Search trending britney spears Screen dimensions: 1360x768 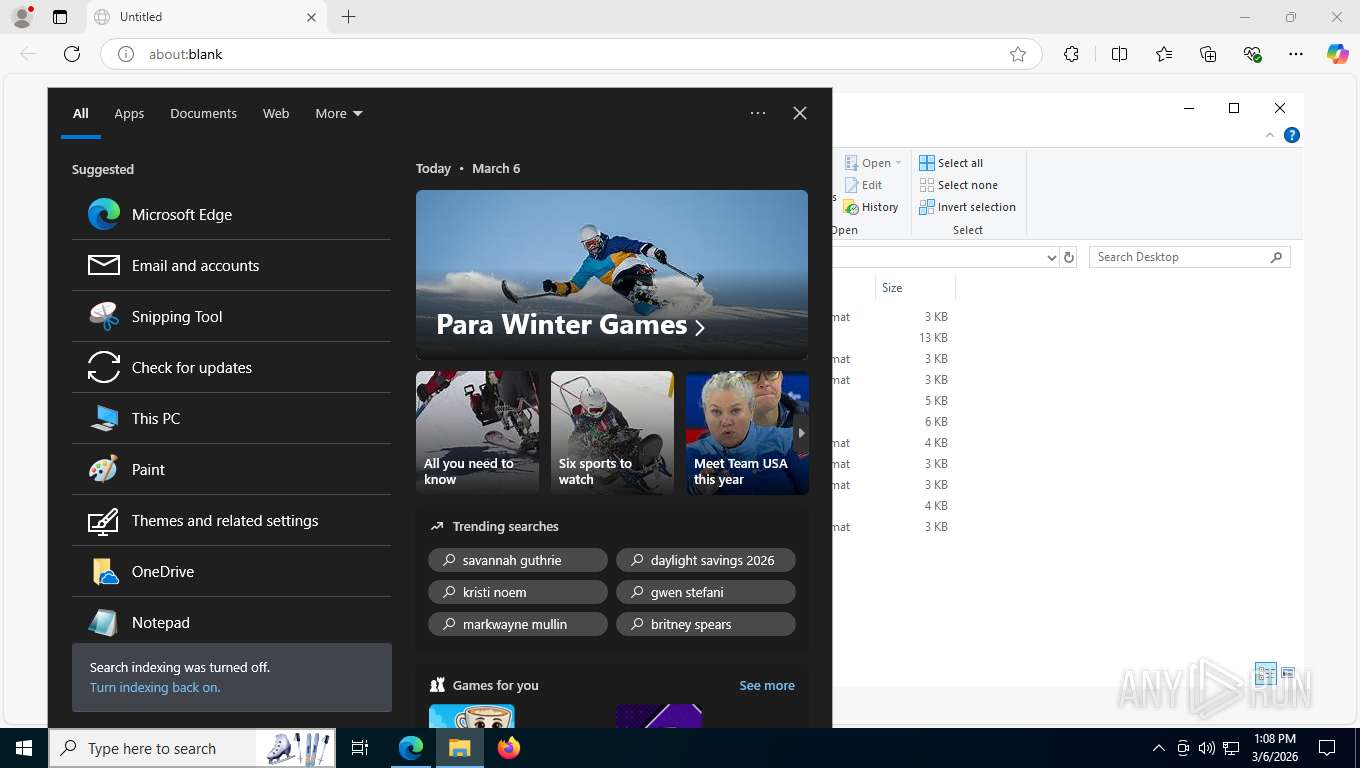click(706, 624)
